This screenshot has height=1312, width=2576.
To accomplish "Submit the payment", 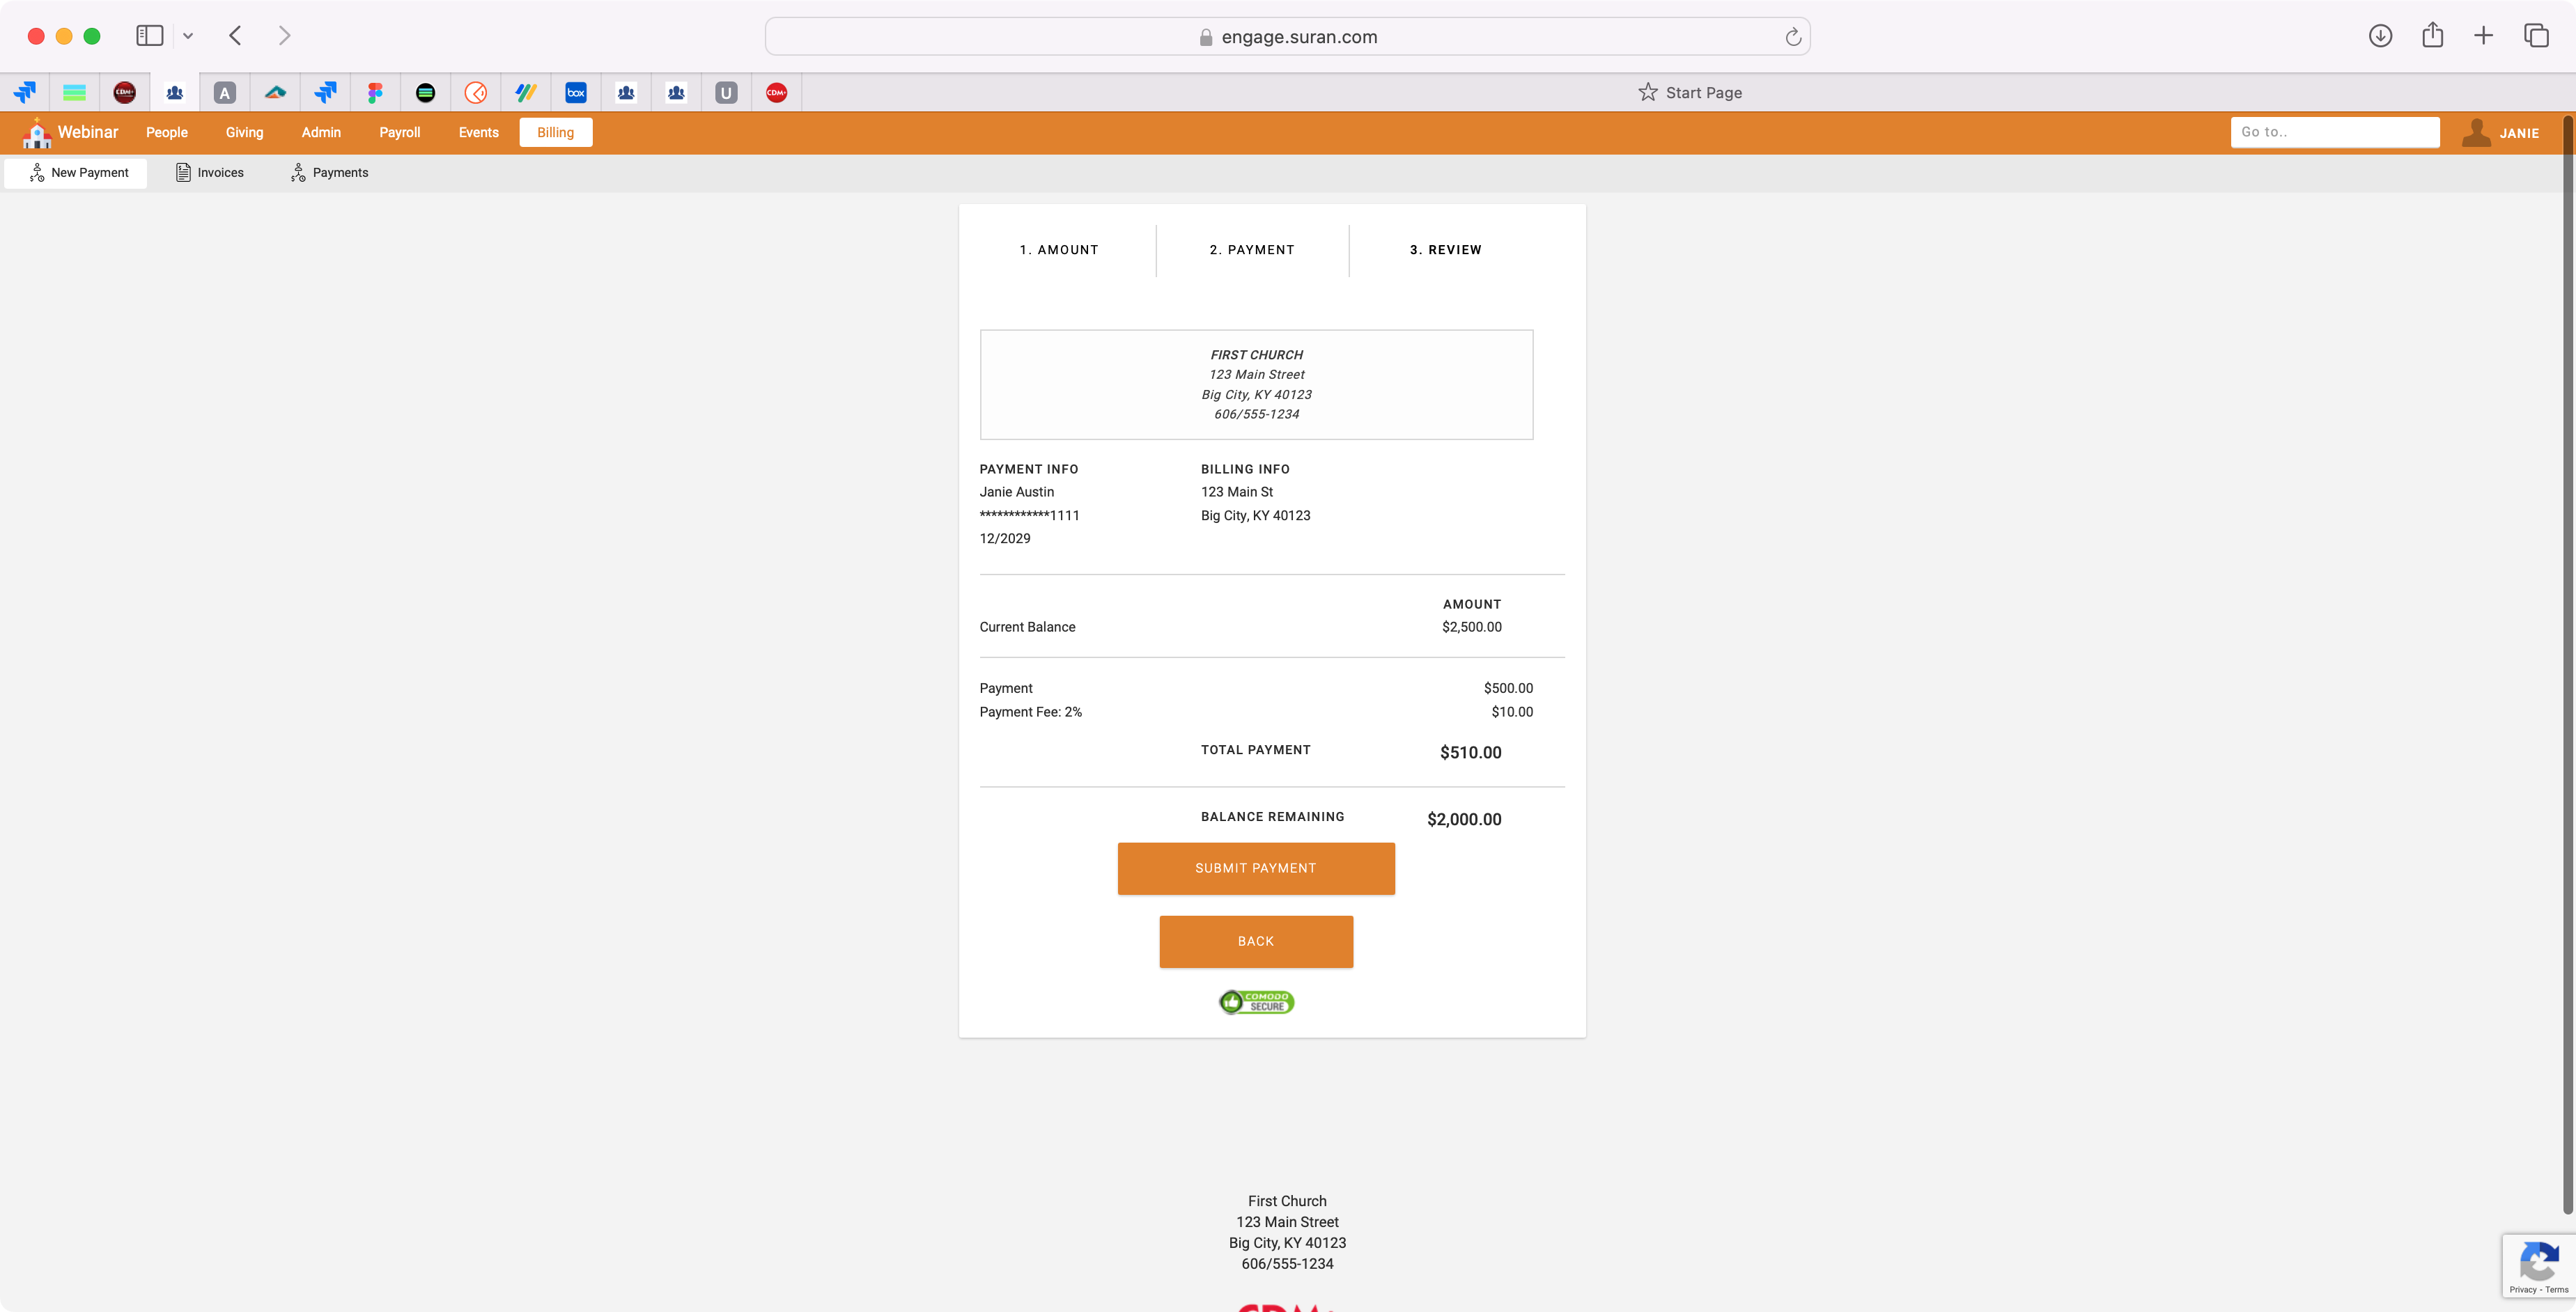I will [1256, 868].
